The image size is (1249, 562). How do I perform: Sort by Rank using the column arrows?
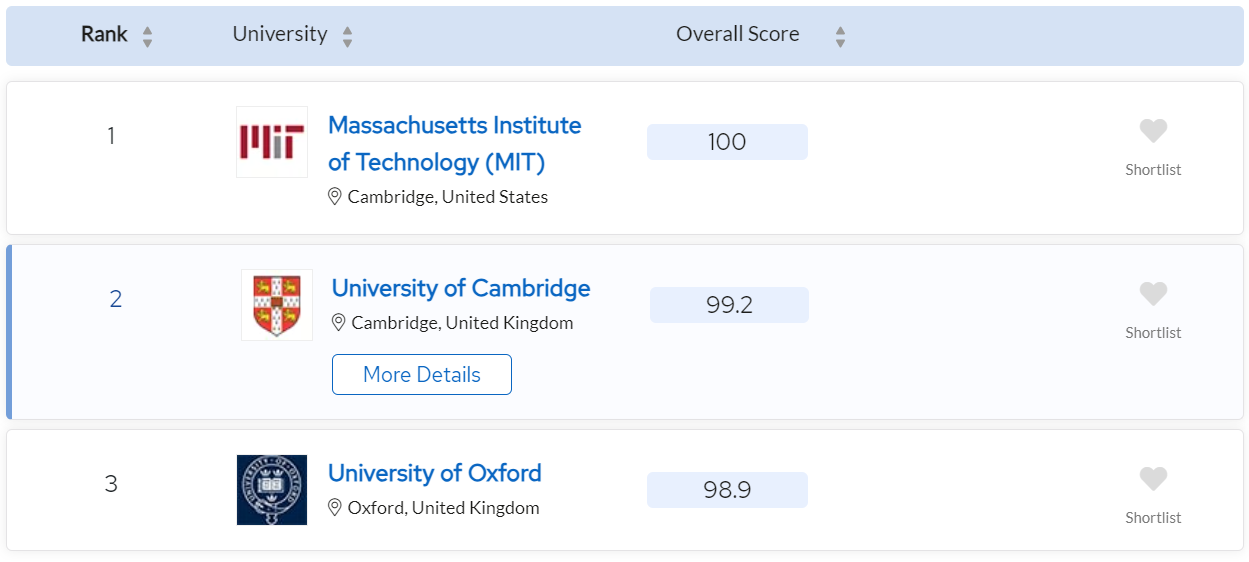click(x=147, y=37)
